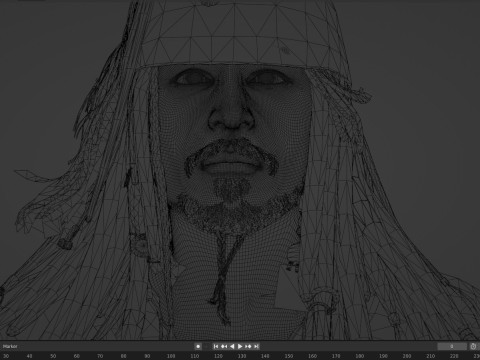Toggle the auto keying record button
Viewport: 480px width, 360px height.
(x=198, y=346)
